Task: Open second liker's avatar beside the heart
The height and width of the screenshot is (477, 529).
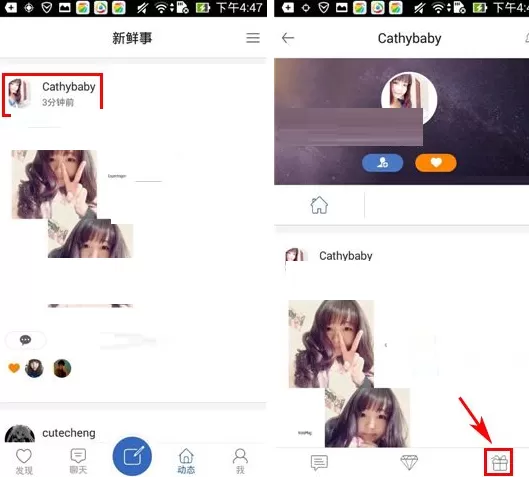Action: pyautogui.click(x=62, y=368)
